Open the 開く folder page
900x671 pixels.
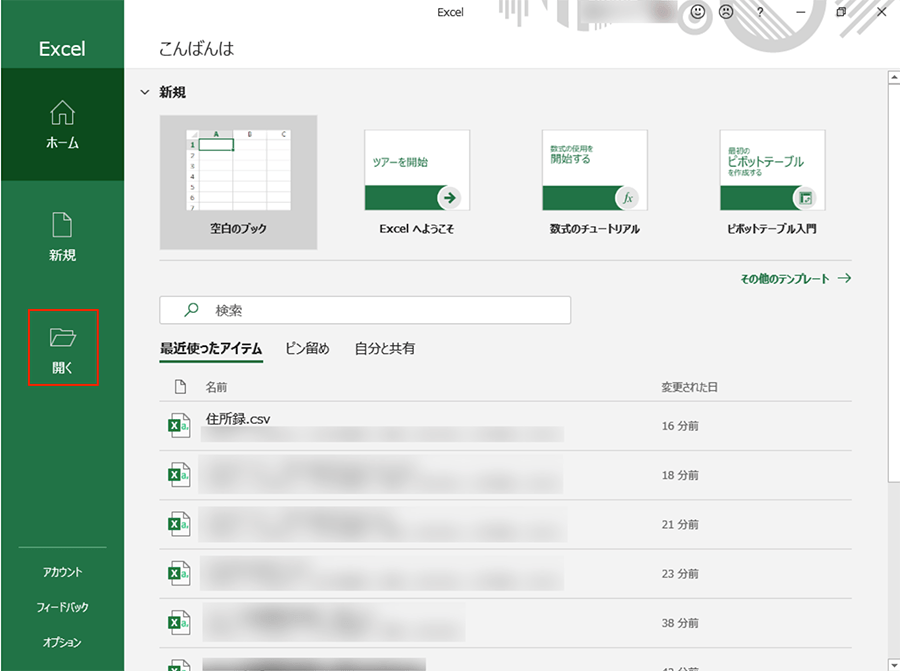pos(63,348)
